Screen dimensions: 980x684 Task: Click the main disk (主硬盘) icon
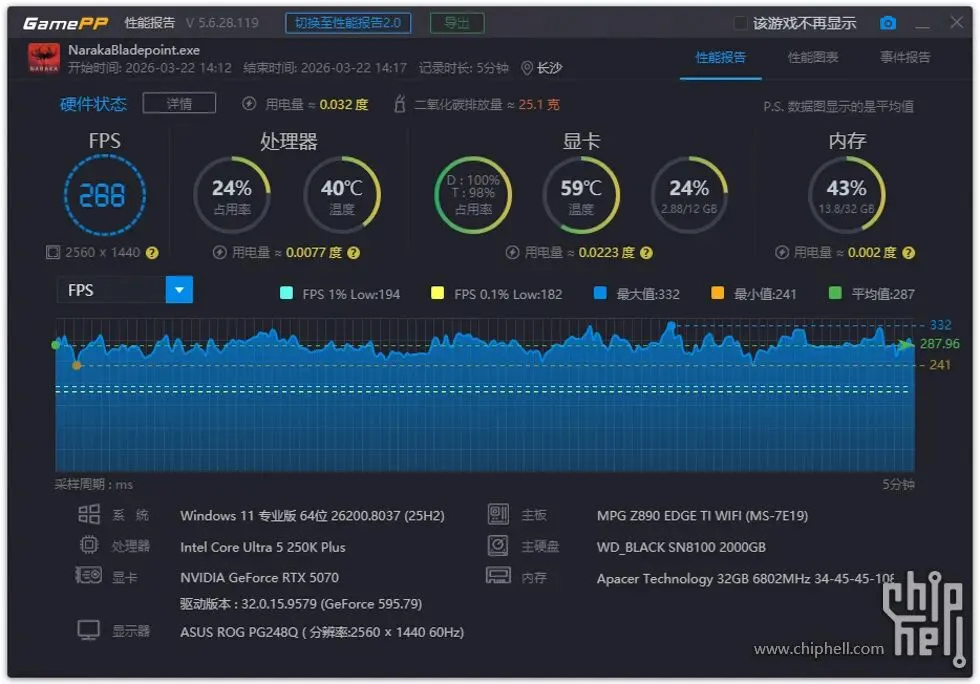coord(498,545)
